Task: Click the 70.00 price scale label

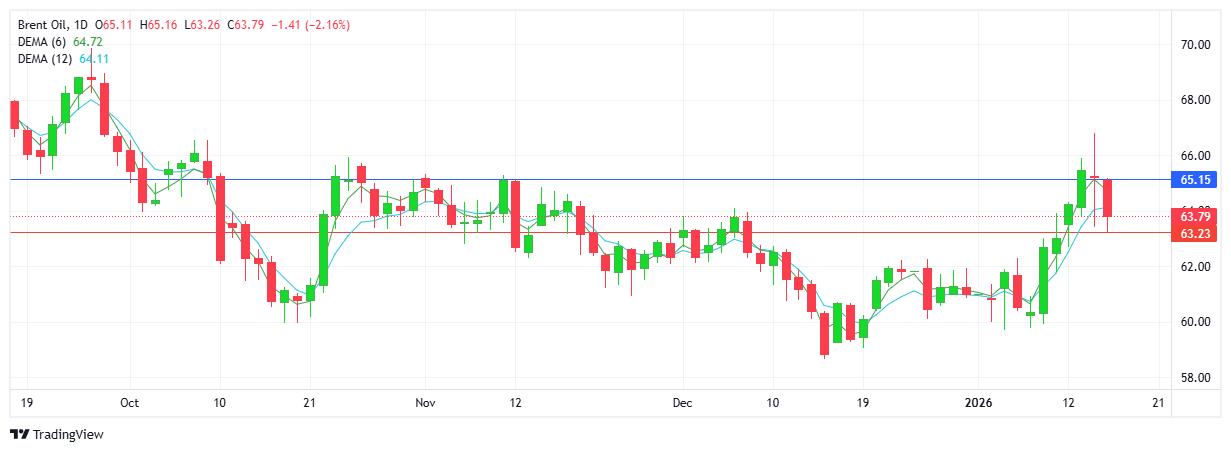Action: (x=1195, y=45)
